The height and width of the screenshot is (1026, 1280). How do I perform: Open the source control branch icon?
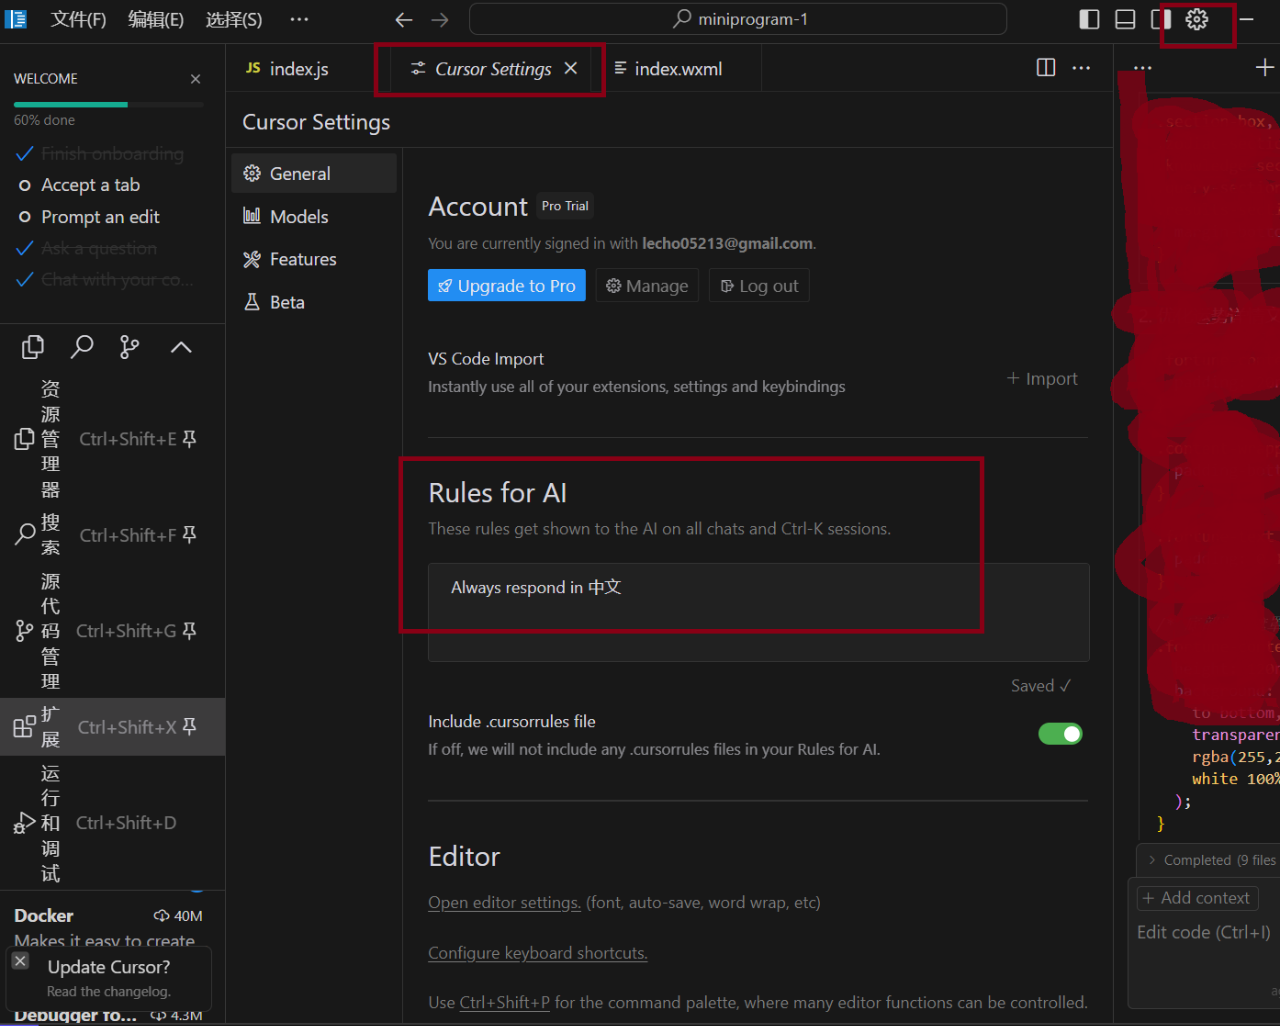click(130, 347)
